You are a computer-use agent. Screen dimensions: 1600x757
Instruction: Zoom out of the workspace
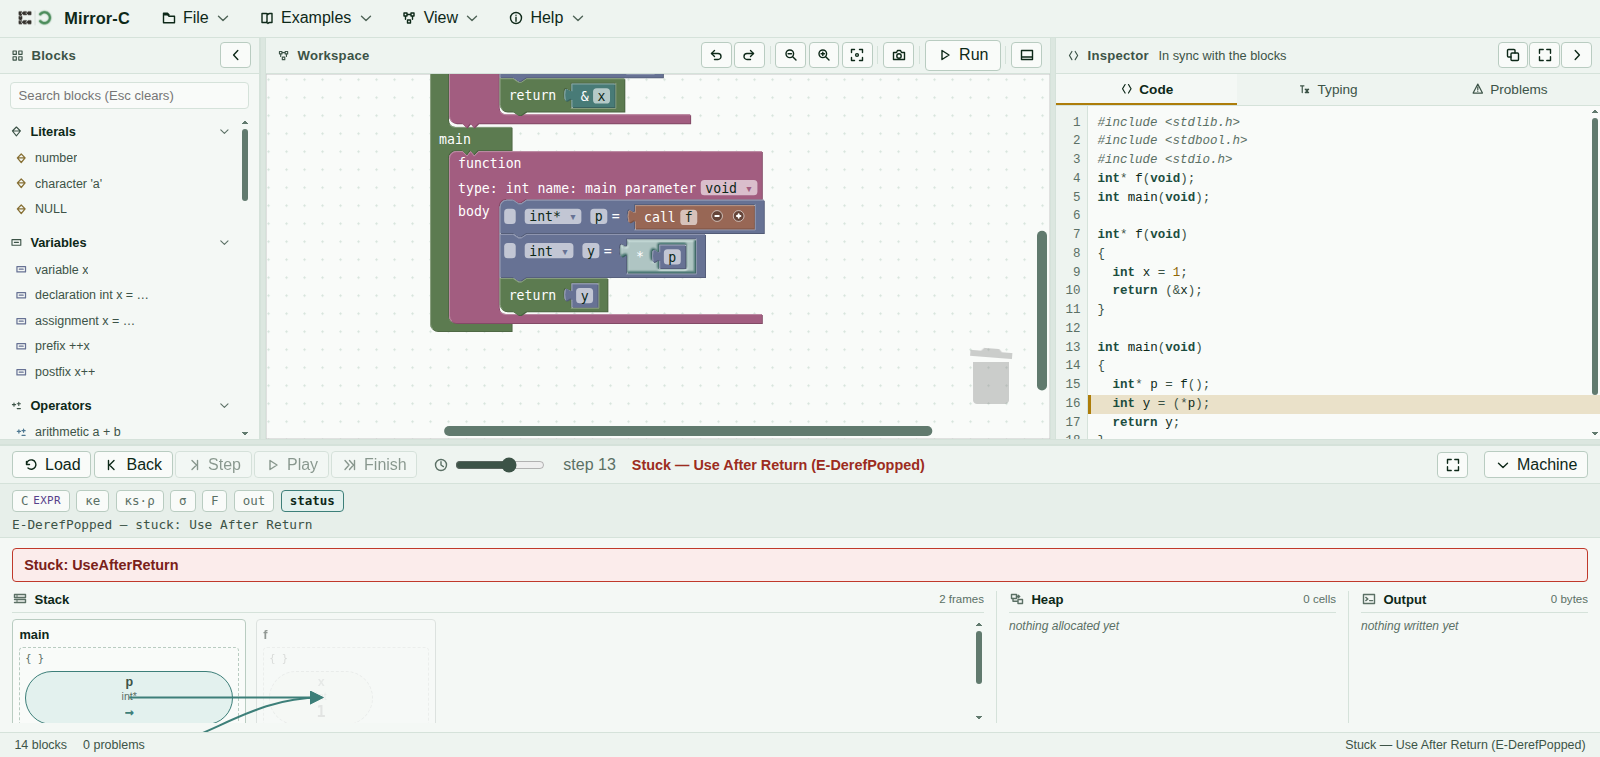click(791, 55)
